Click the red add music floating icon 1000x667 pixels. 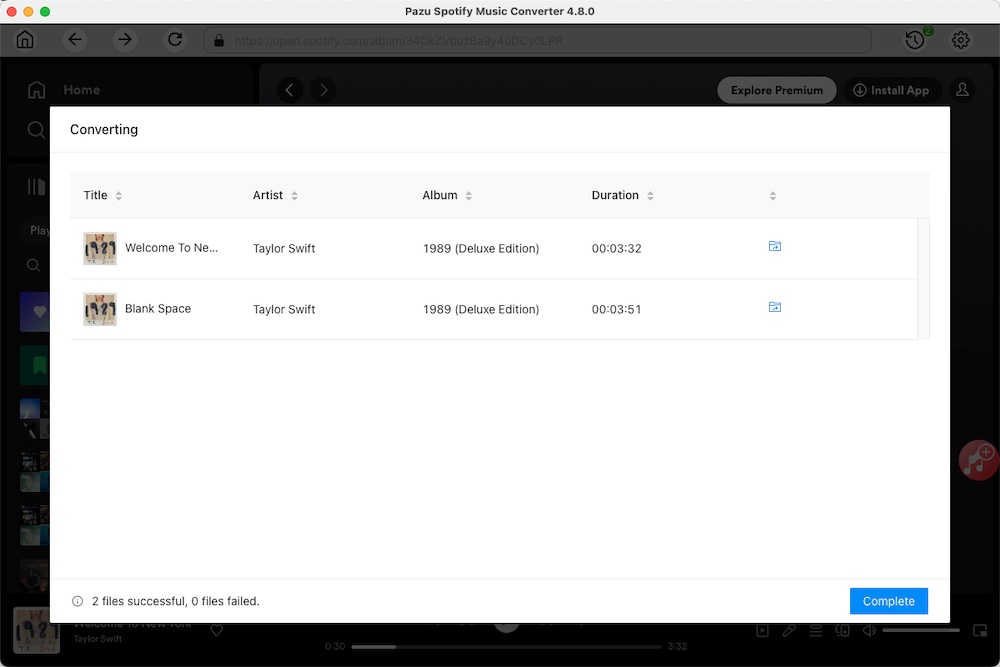click(977, 460)
